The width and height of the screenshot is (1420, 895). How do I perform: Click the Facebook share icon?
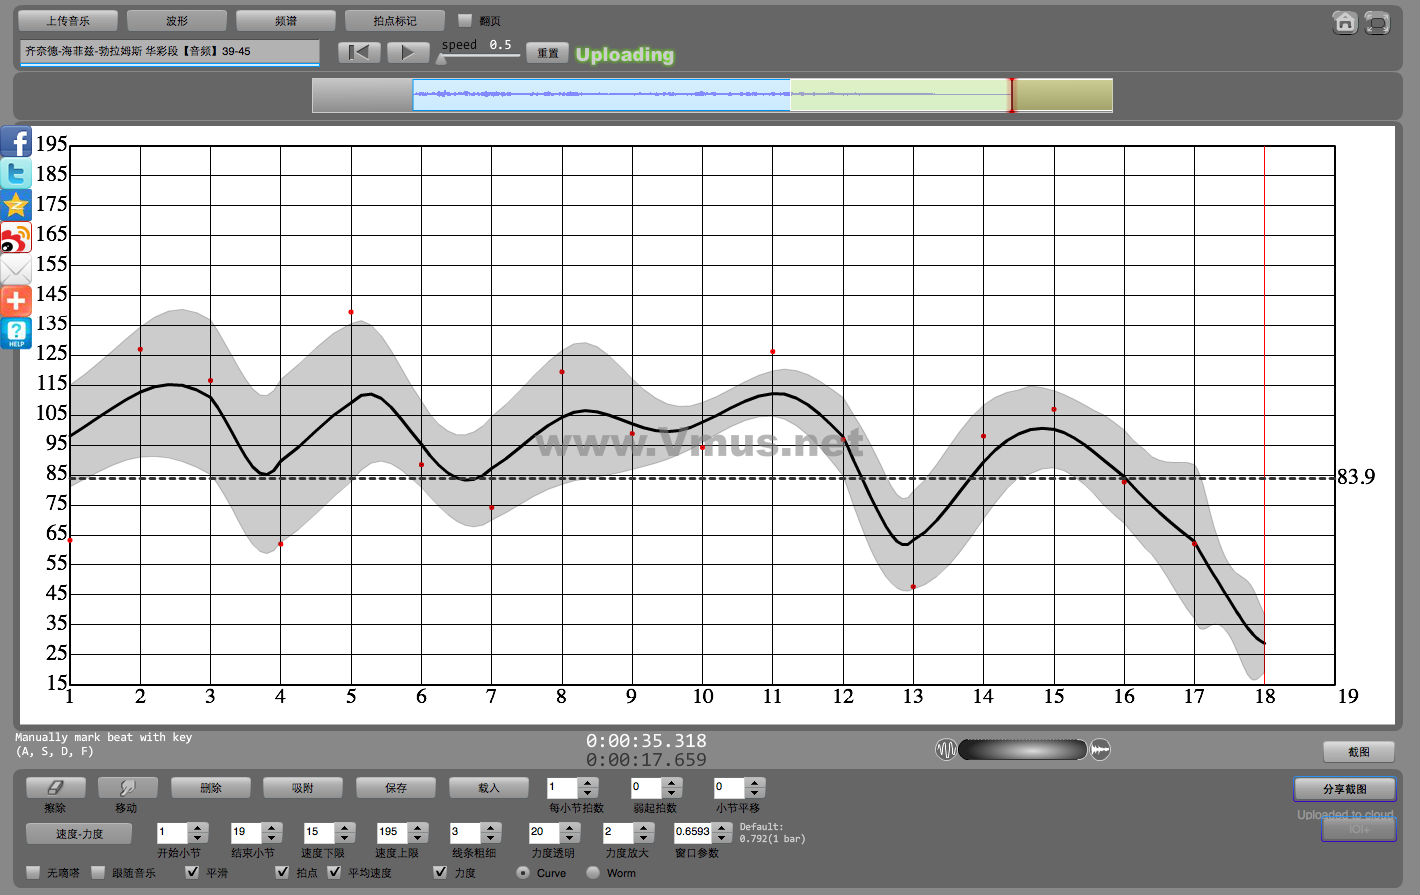pos(16,142)
